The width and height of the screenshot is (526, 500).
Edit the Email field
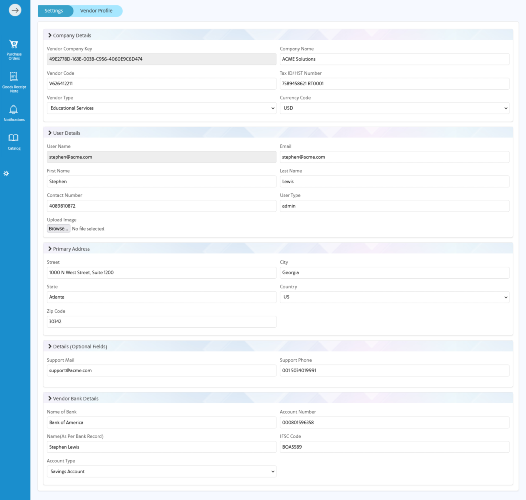[394, 157]
